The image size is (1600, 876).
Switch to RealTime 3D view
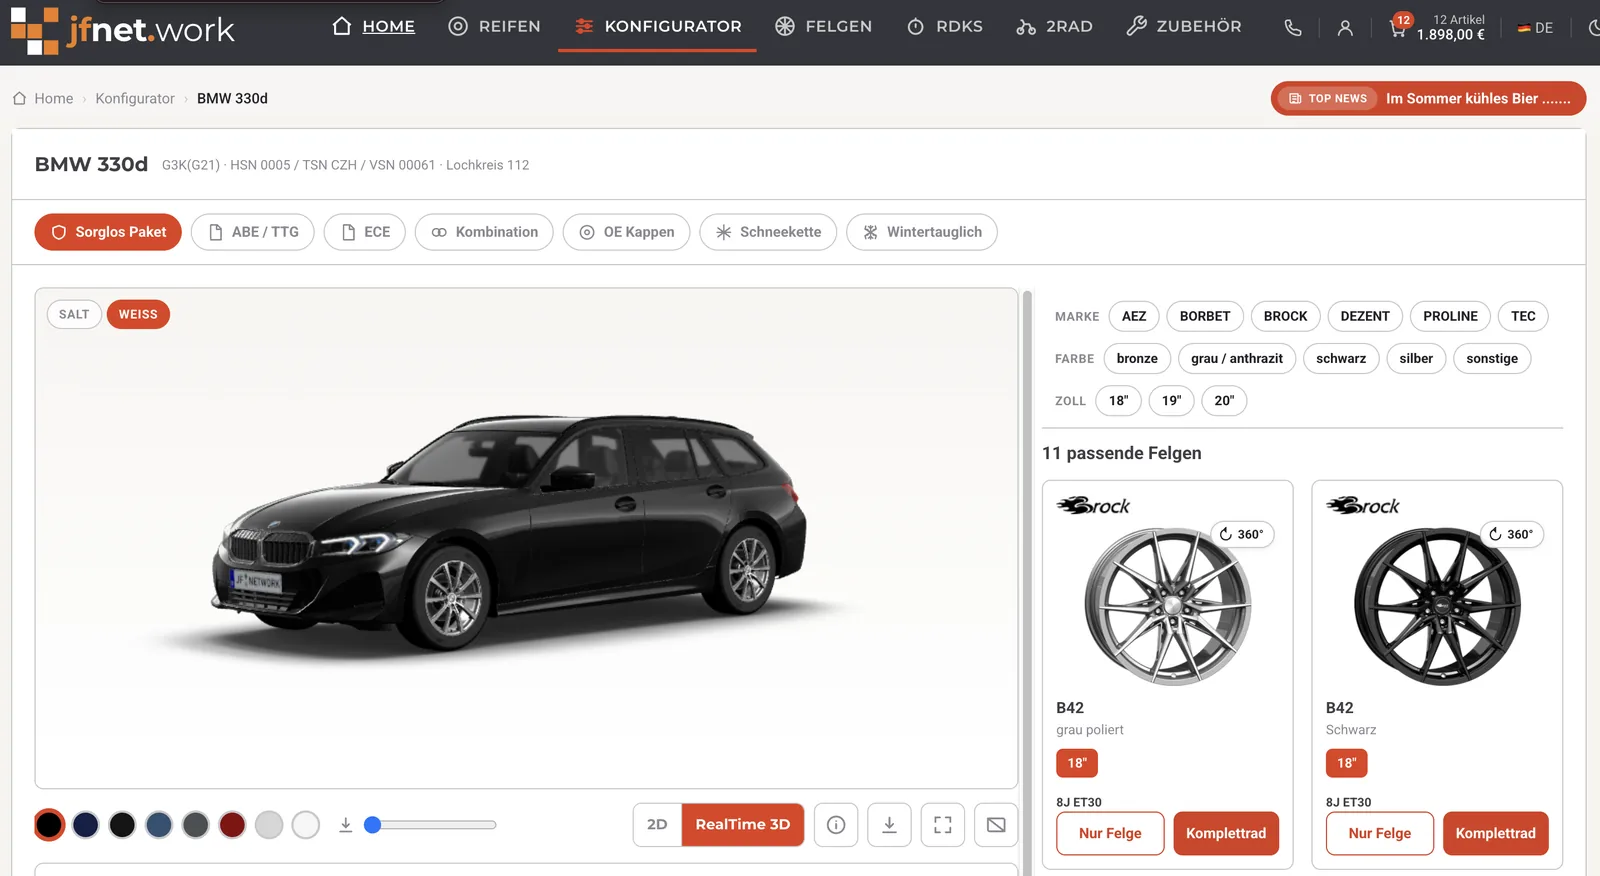743,825
